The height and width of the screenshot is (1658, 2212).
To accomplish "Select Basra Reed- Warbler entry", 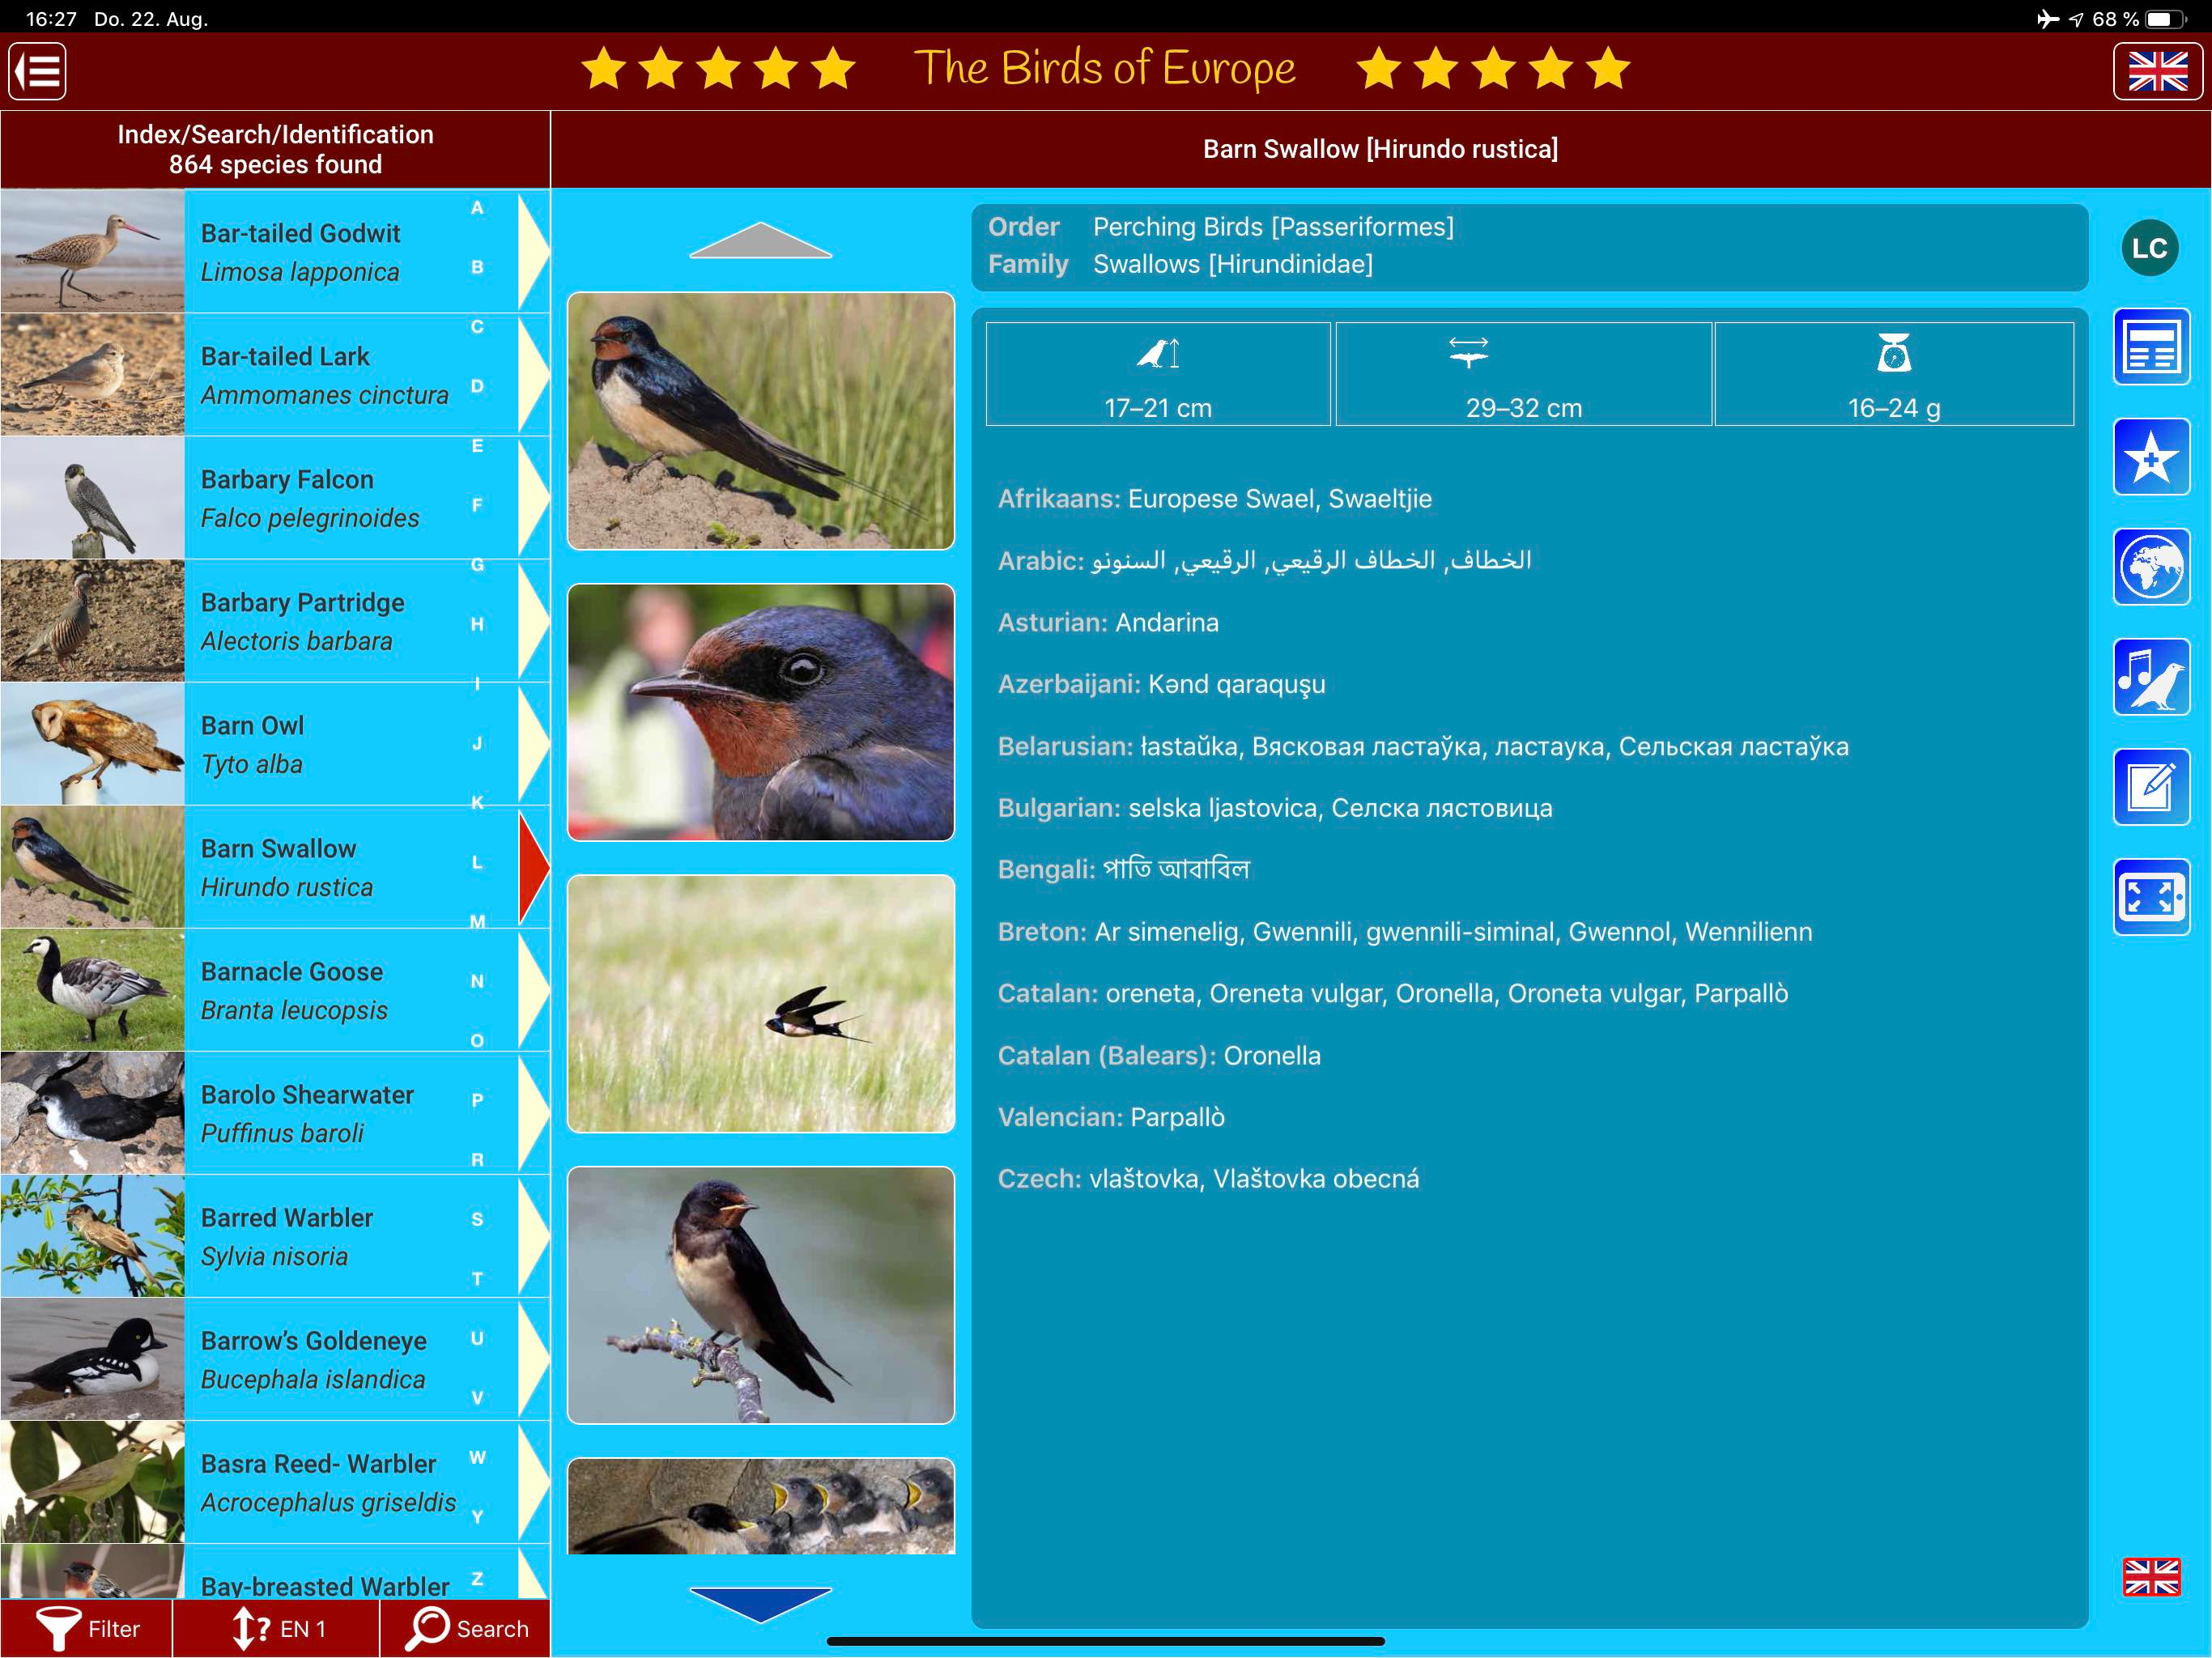I will [275, 1481].
